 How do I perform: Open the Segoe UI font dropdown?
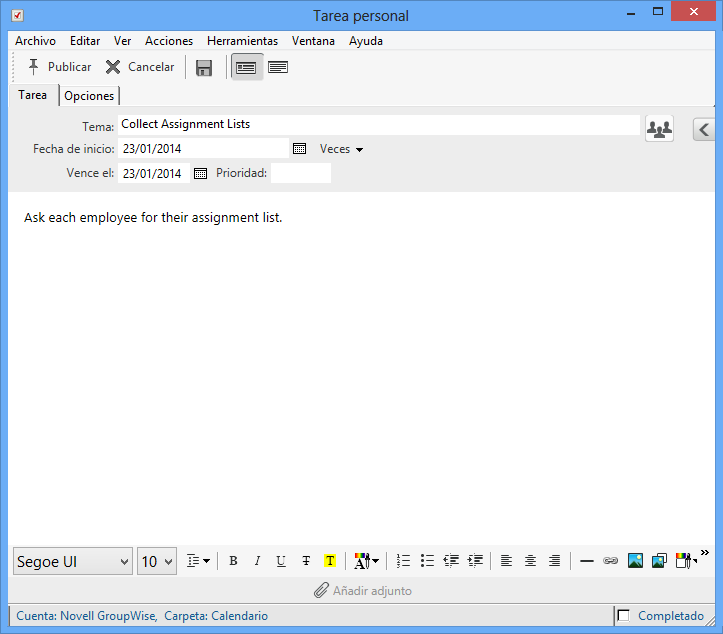[x=73, y=561]
